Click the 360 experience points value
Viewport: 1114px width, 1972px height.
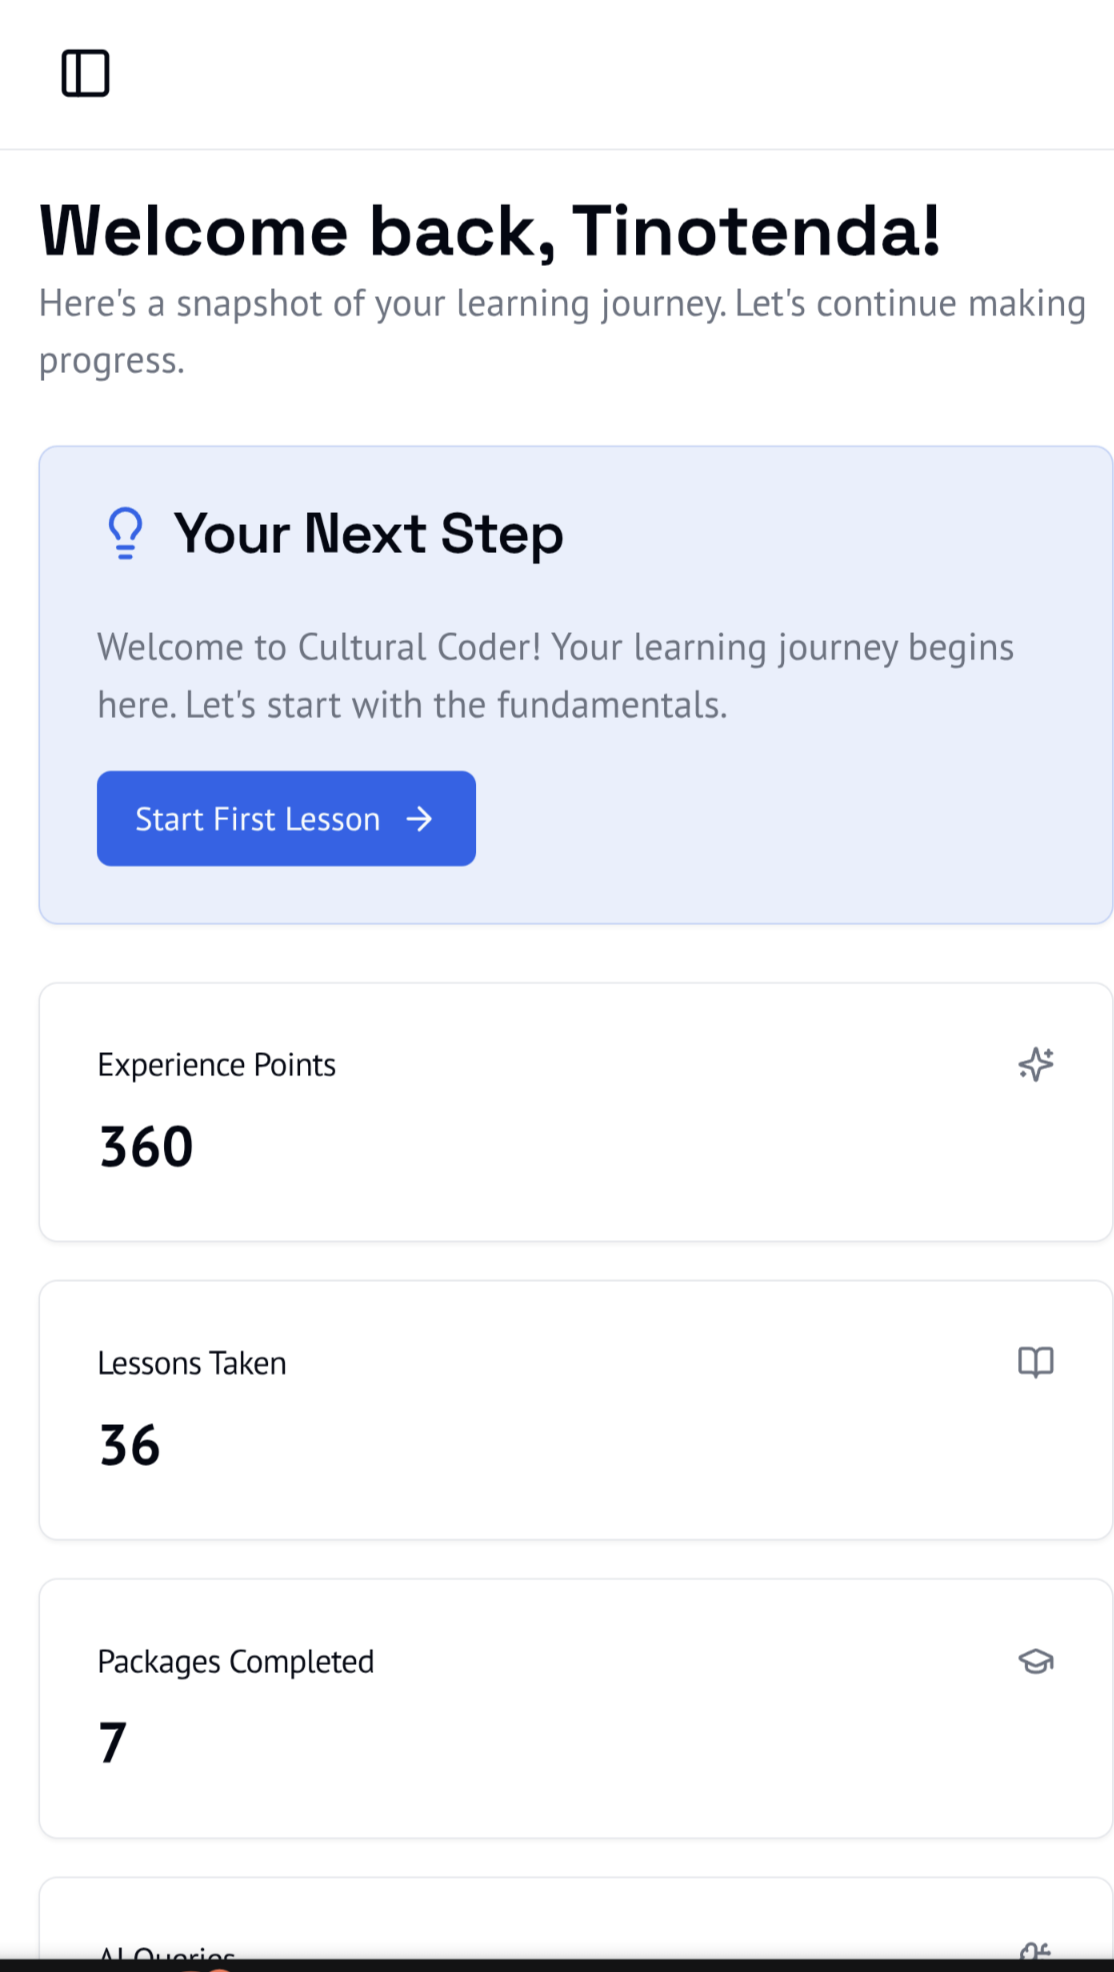[146, 1145]
